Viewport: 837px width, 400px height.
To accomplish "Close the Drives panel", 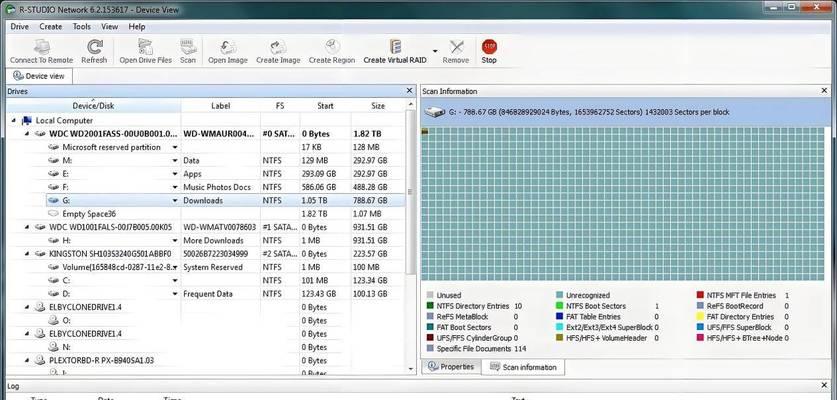I will point(409,91).
